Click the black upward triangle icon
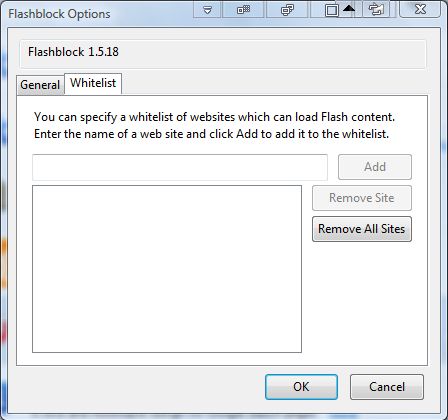Screen dimensions: 448x420 (349, 8)
